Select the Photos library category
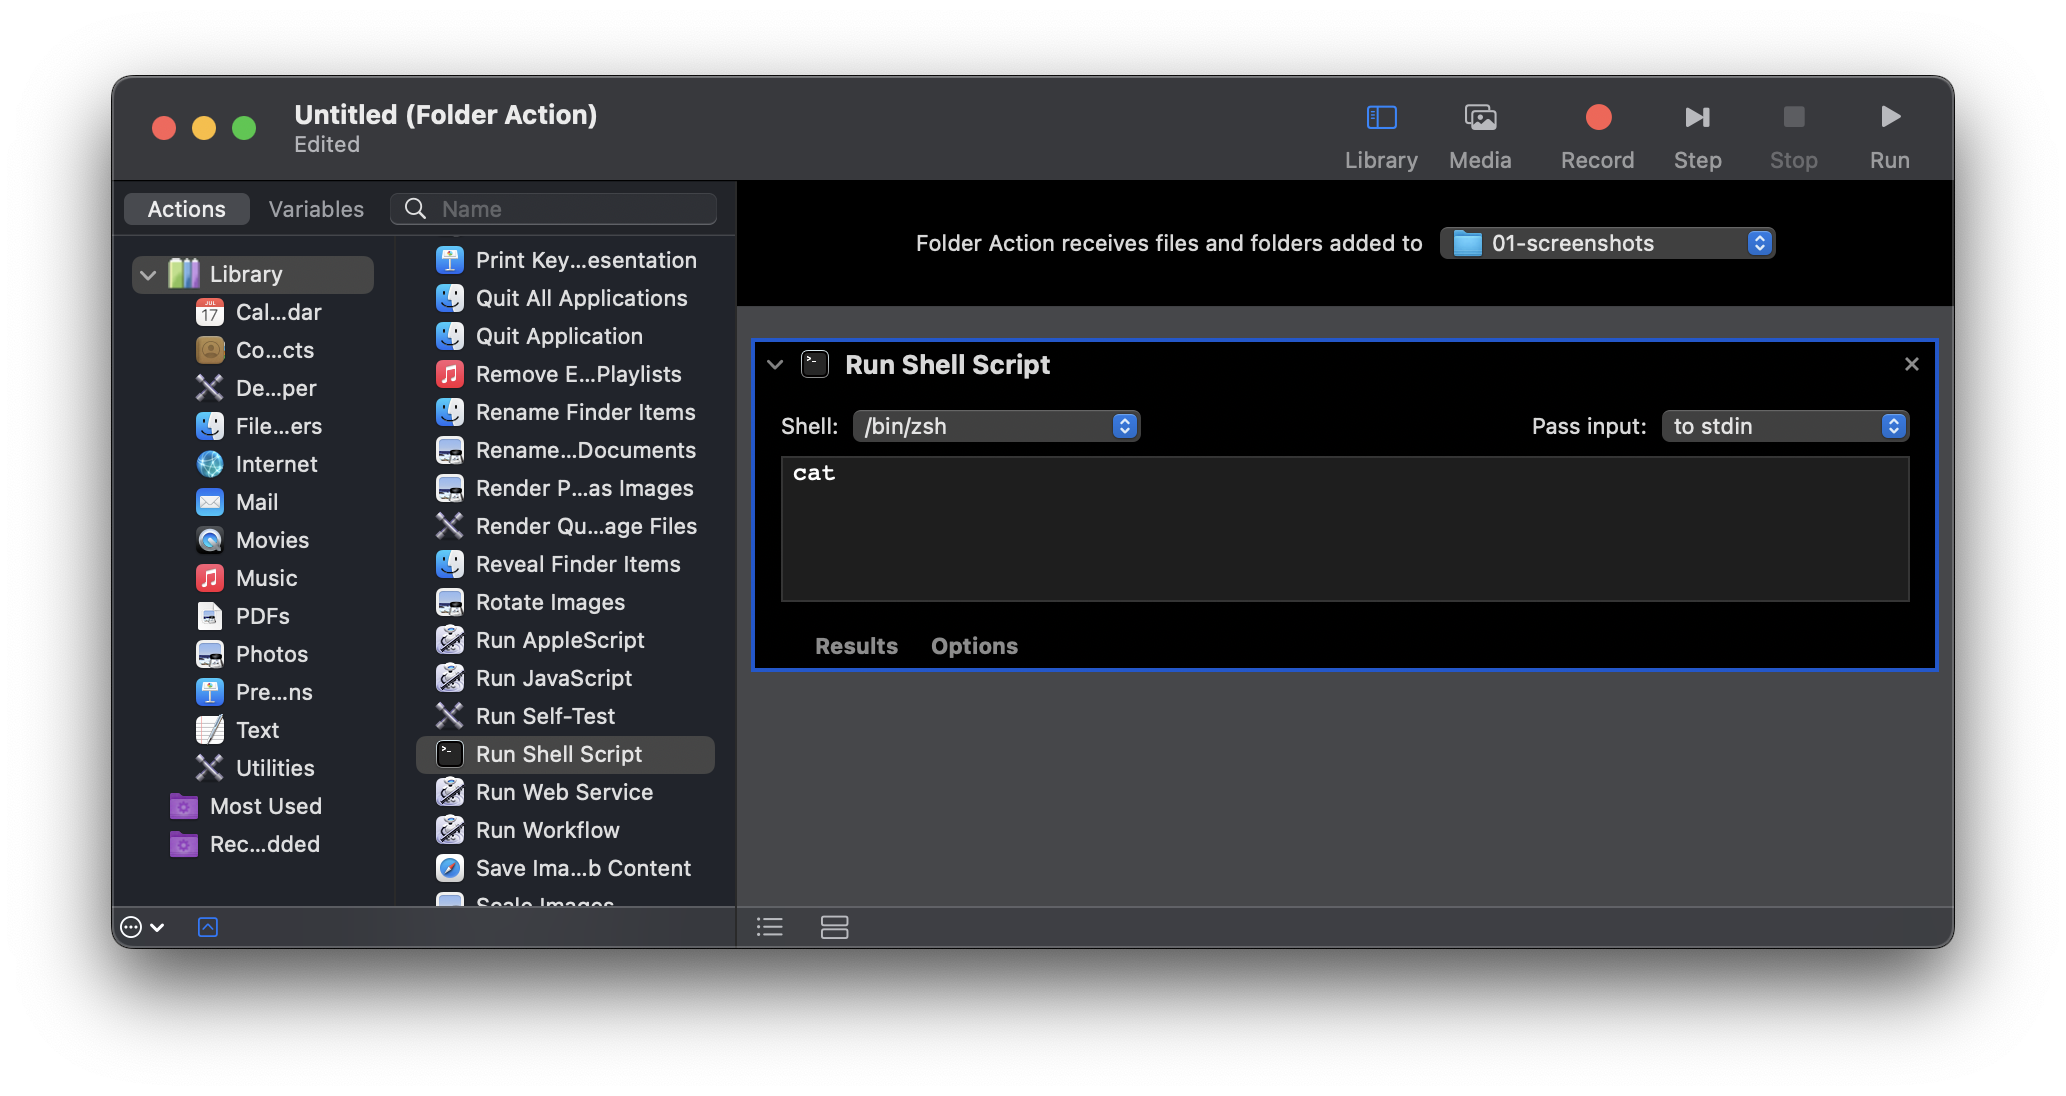2066x1096 pixels. pyautogui.click(x=271, y=654)
